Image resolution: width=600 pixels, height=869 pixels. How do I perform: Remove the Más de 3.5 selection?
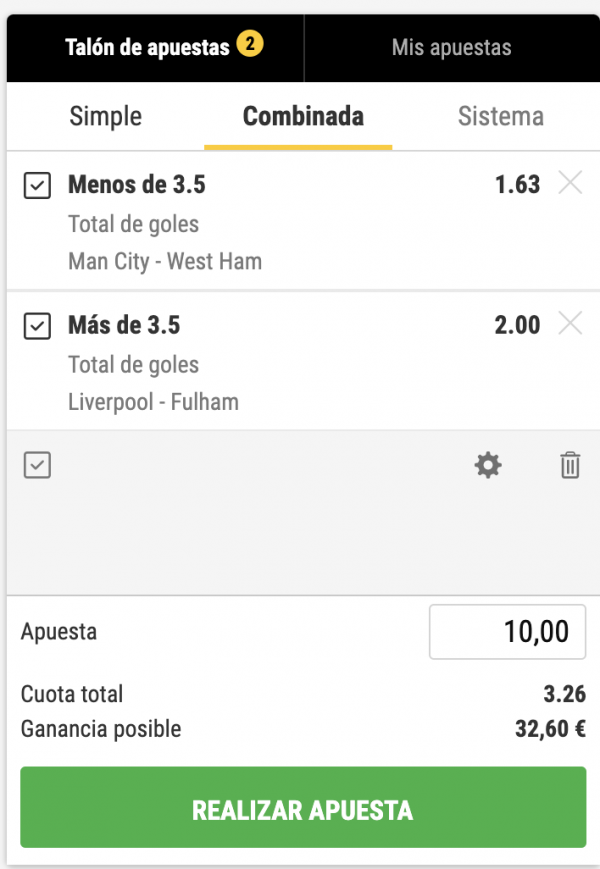pyautogui.click(x=570, y=323)
